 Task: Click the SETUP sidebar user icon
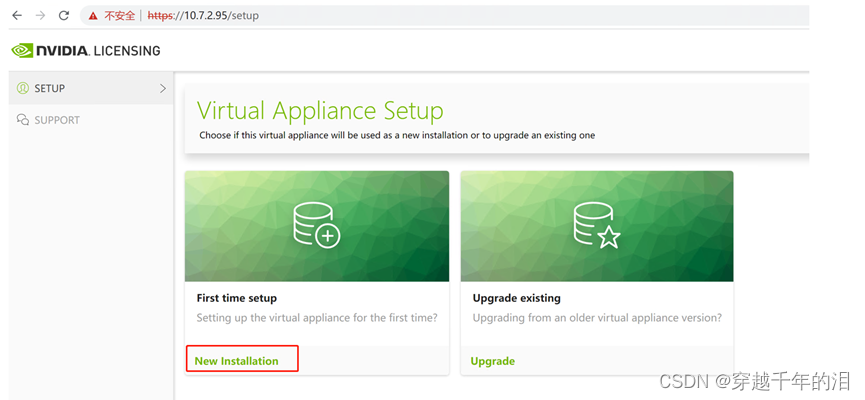23,88
